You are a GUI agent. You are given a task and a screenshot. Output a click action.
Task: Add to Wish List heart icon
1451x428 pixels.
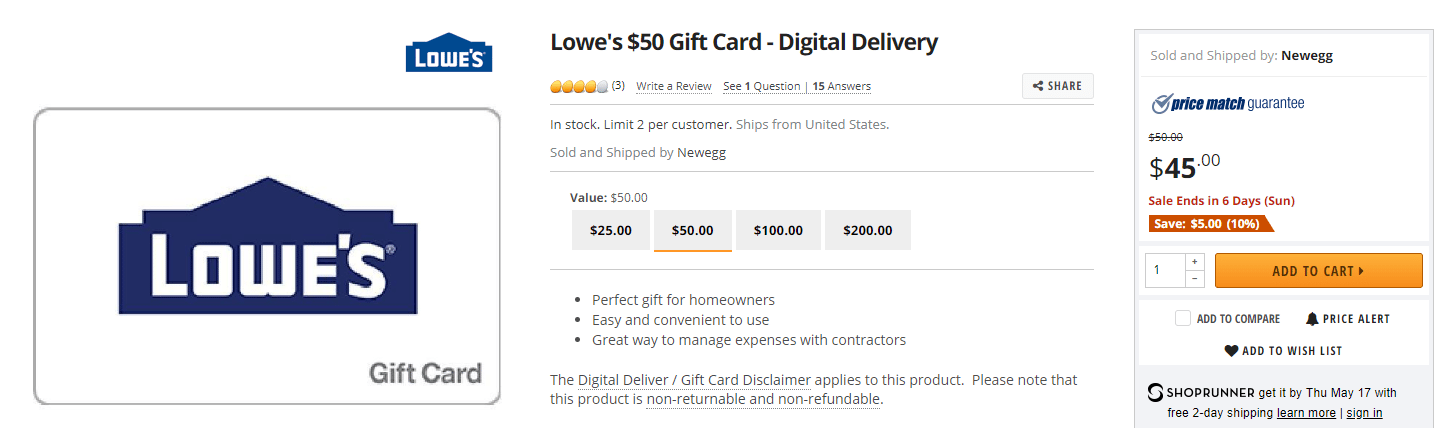tap(1231, 351)
